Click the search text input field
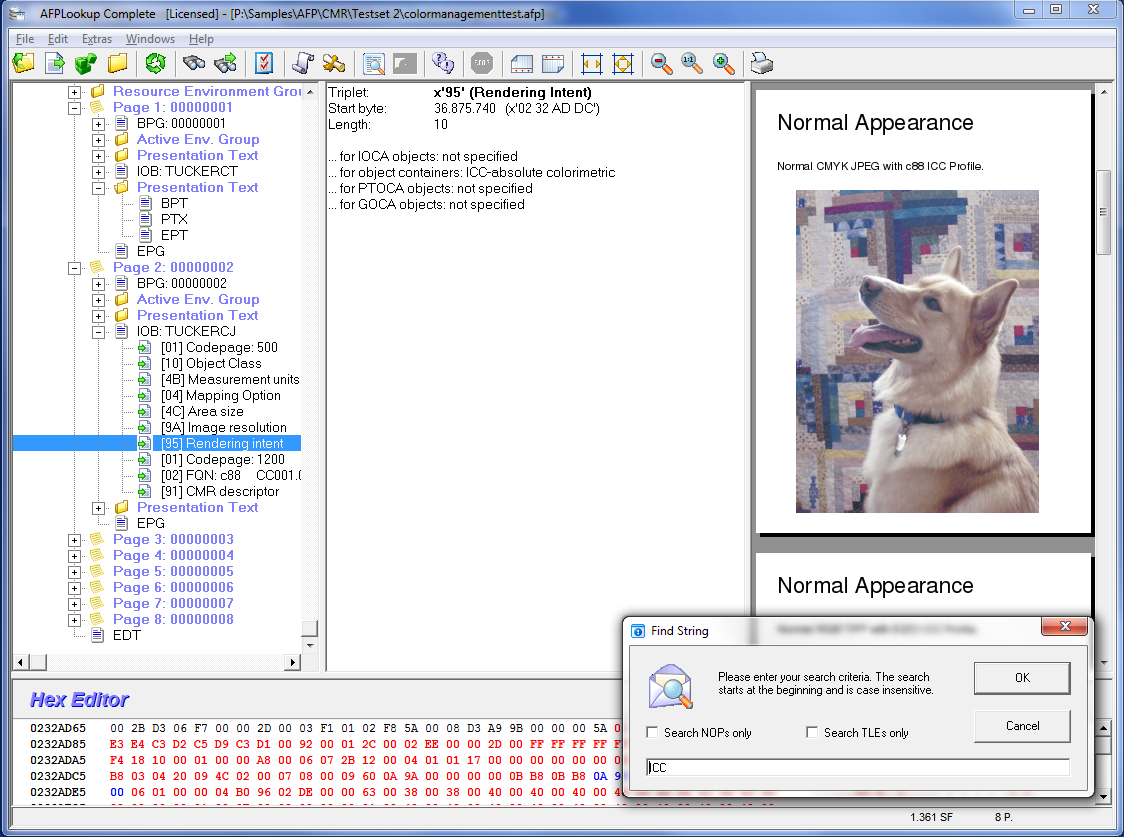This screenshot has height=837, width=1124. (857, 767)
